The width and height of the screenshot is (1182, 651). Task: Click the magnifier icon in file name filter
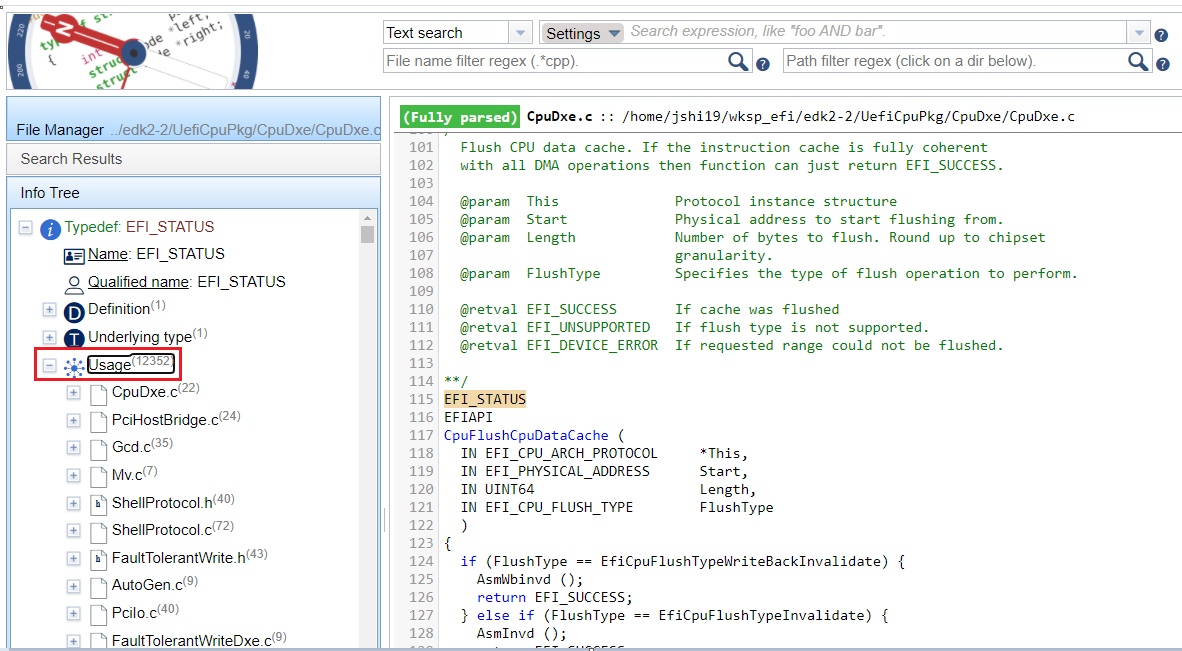738,62
